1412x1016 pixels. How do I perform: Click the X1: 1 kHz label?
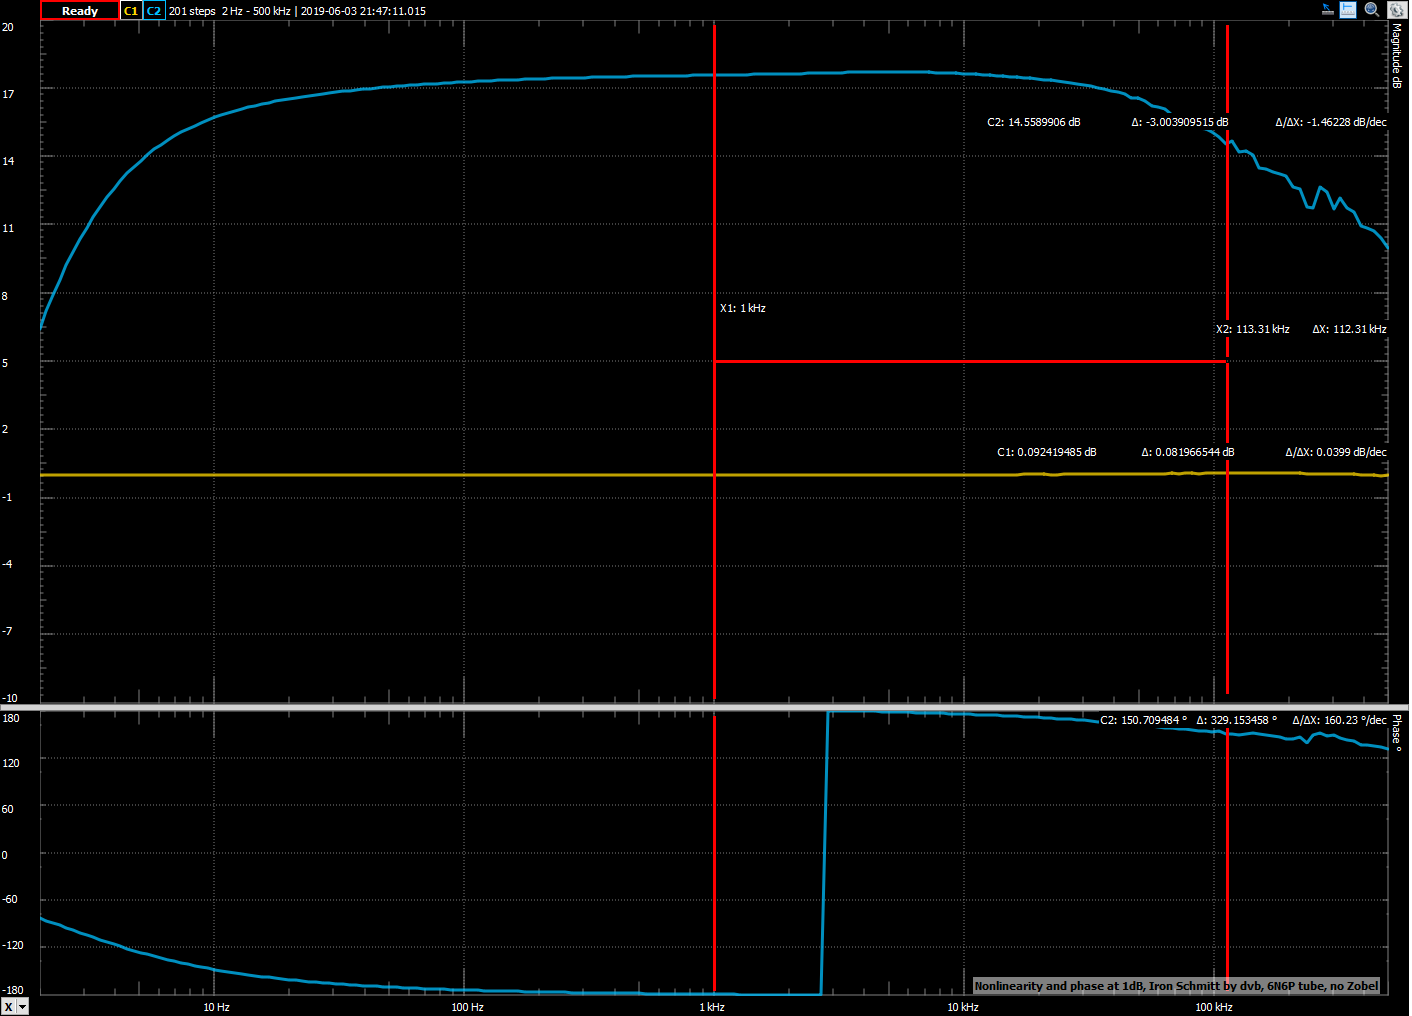click(x=743, y=308)
